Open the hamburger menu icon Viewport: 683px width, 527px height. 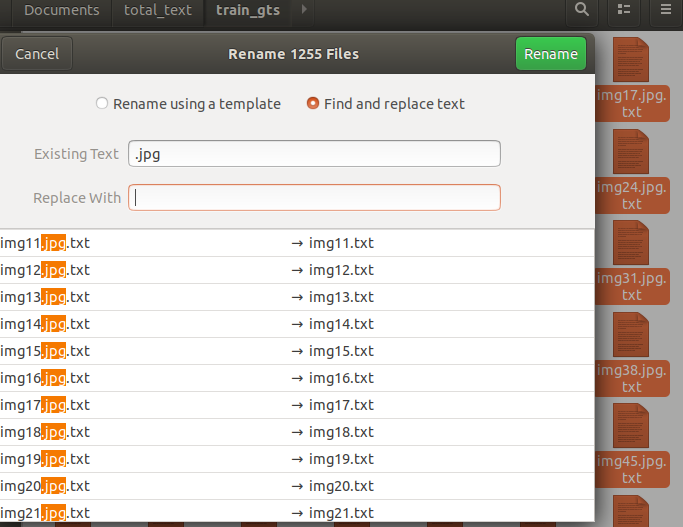point(666,10)
